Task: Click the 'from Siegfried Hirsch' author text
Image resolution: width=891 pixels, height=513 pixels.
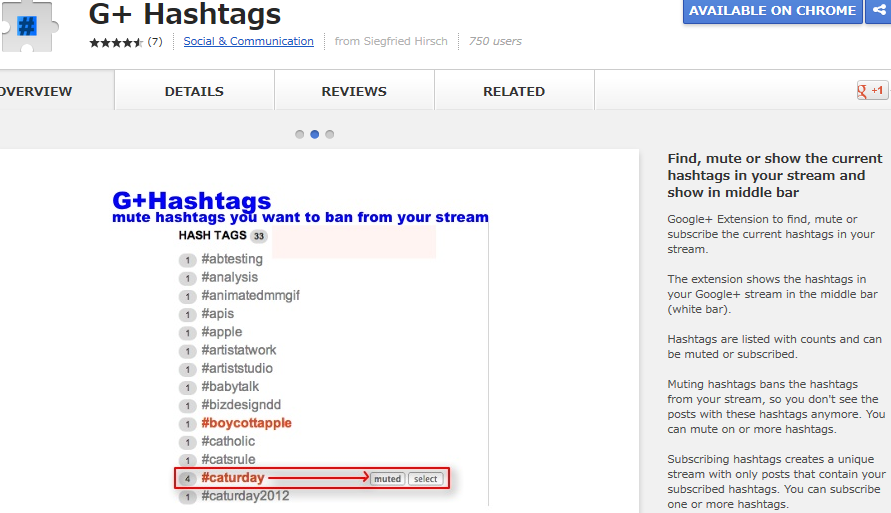Action: (391, 41)
